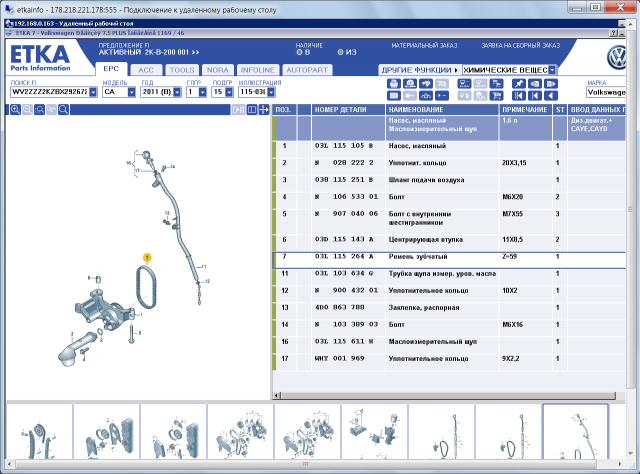Open the ИЛЛЮСТРАЦИЯ dropdown
The width and height of the screenshot is (640, 474).
click(271, 92)
